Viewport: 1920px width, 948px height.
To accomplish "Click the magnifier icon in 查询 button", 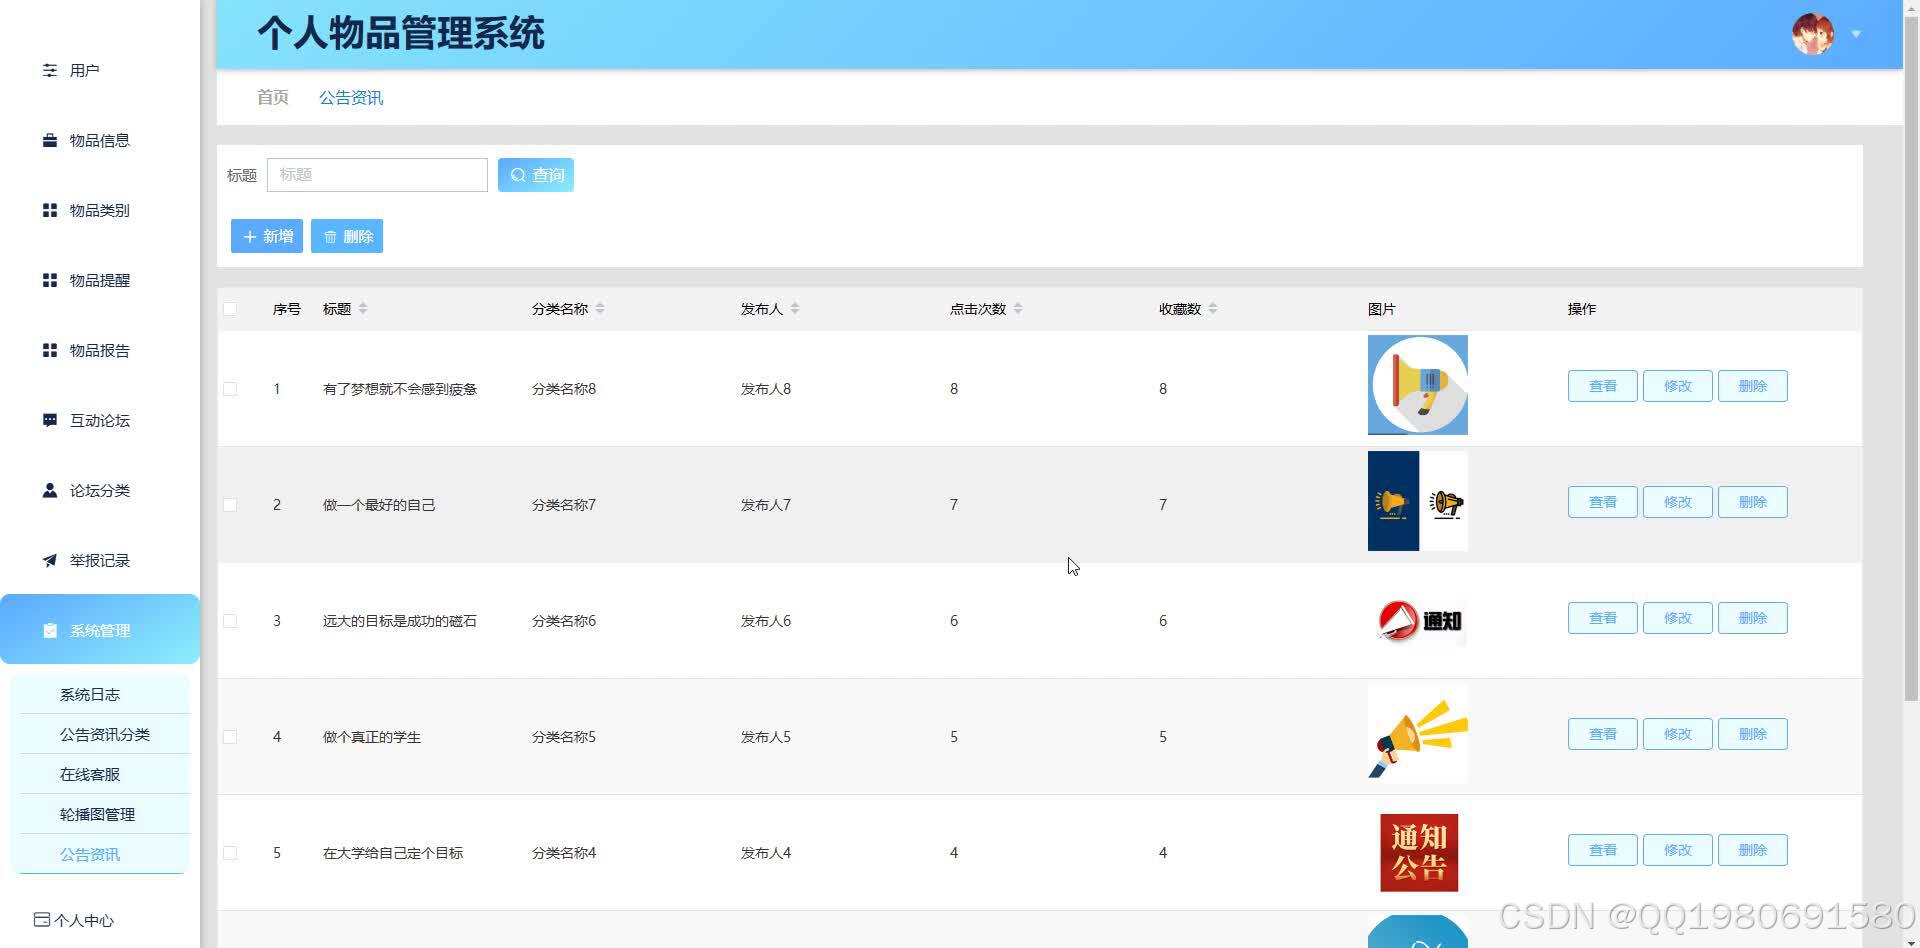I will pyautogui.click(x=518, y=175).
